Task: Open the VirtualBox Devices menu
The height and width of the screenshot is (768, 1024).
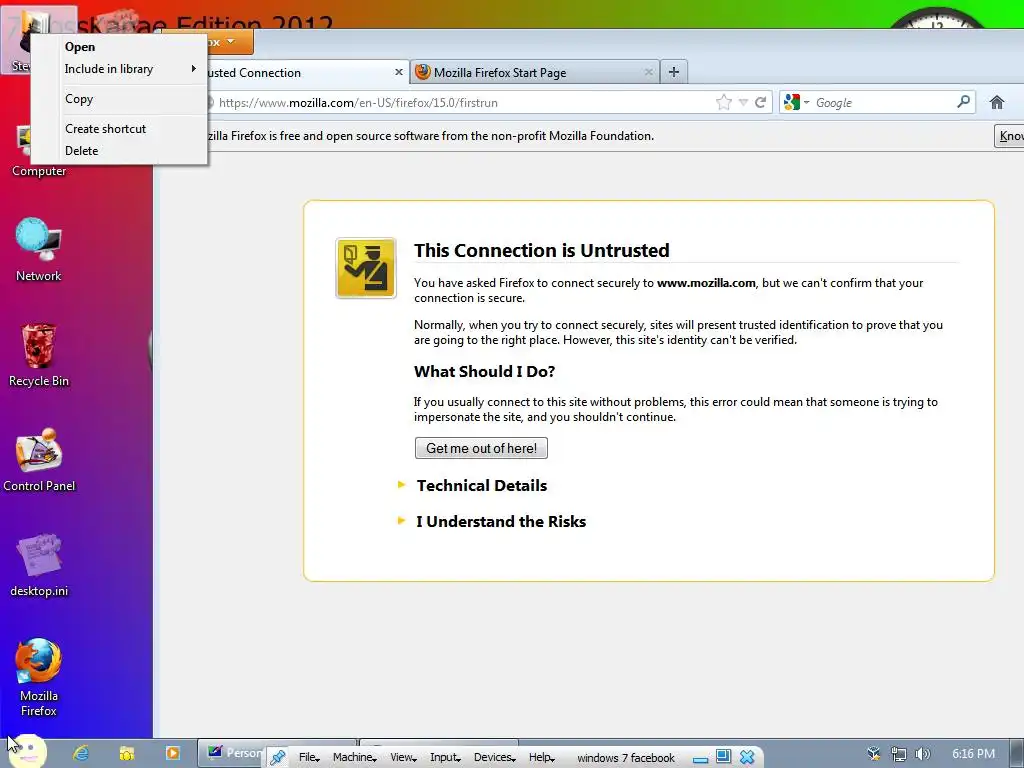Action: tap(494, 758)
